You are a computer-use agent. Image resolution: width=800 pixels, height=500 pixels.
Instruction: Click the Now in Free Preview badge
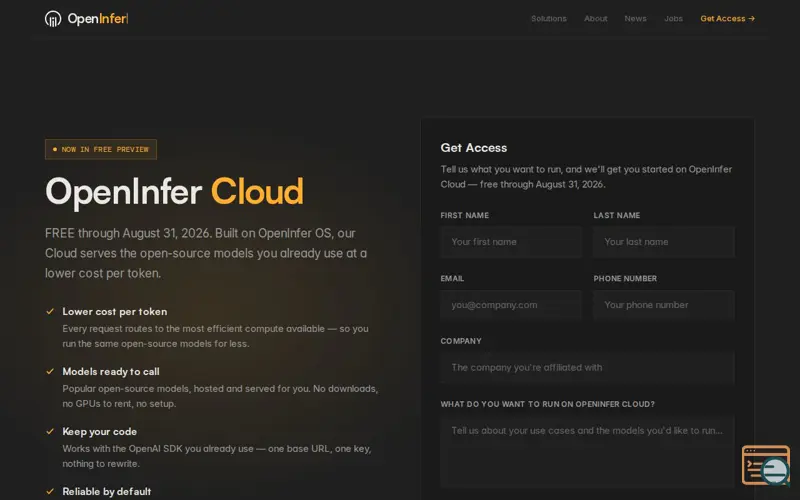pyautogui.click(x=101, y=149)
